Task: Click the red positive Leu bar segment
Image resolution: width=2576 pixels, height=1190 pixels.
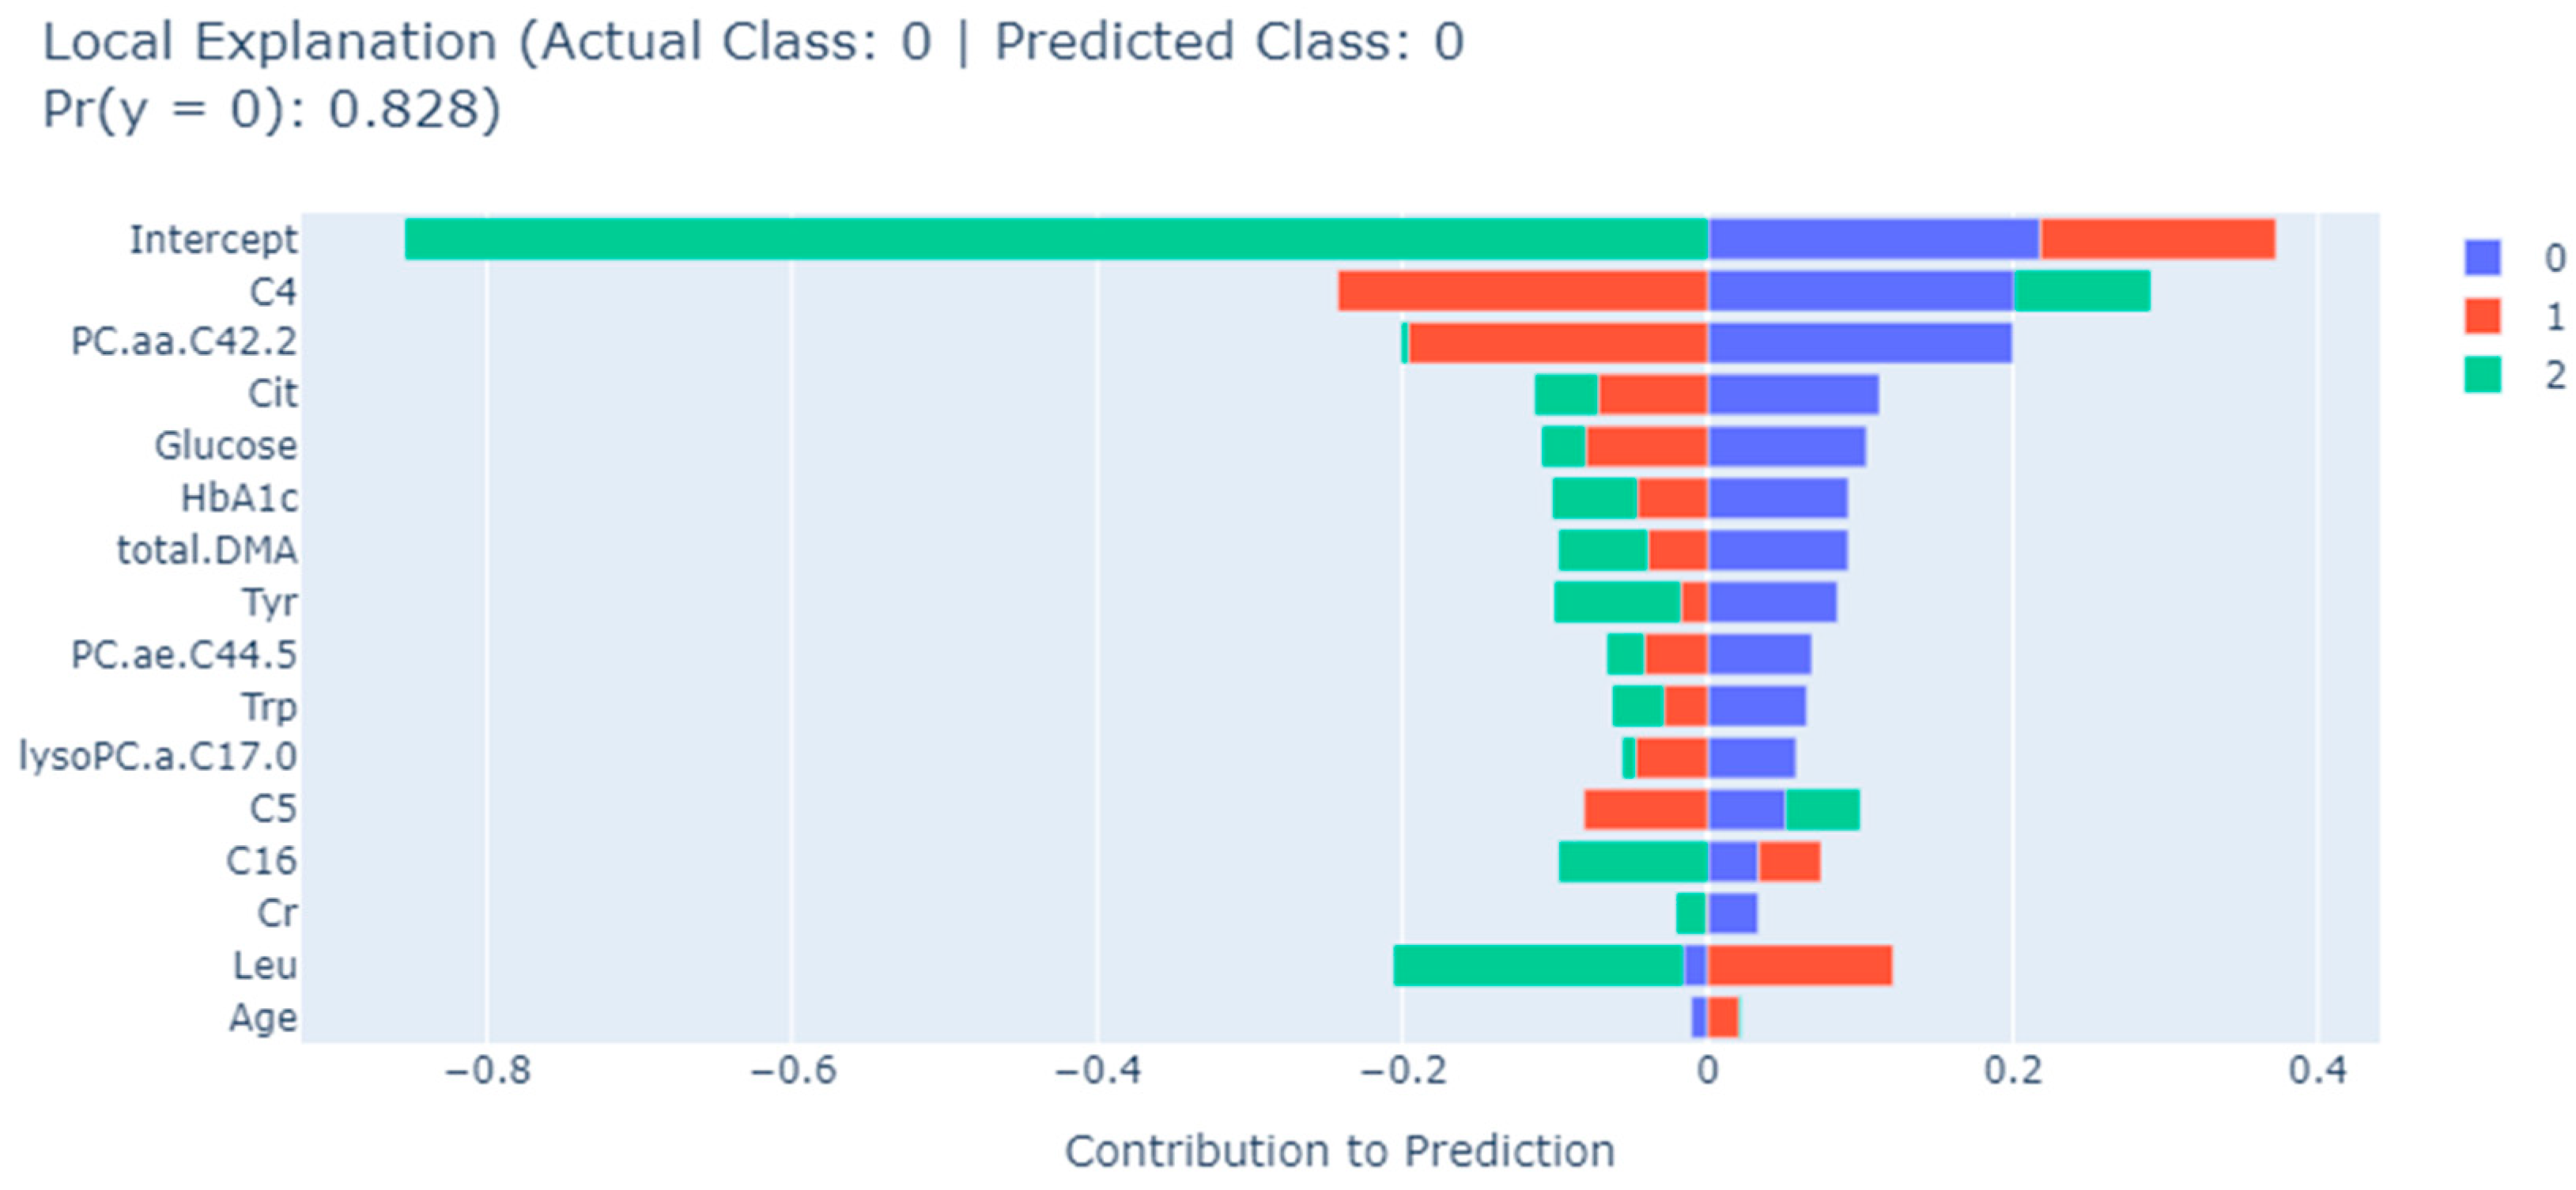Action: point(1799,966)
